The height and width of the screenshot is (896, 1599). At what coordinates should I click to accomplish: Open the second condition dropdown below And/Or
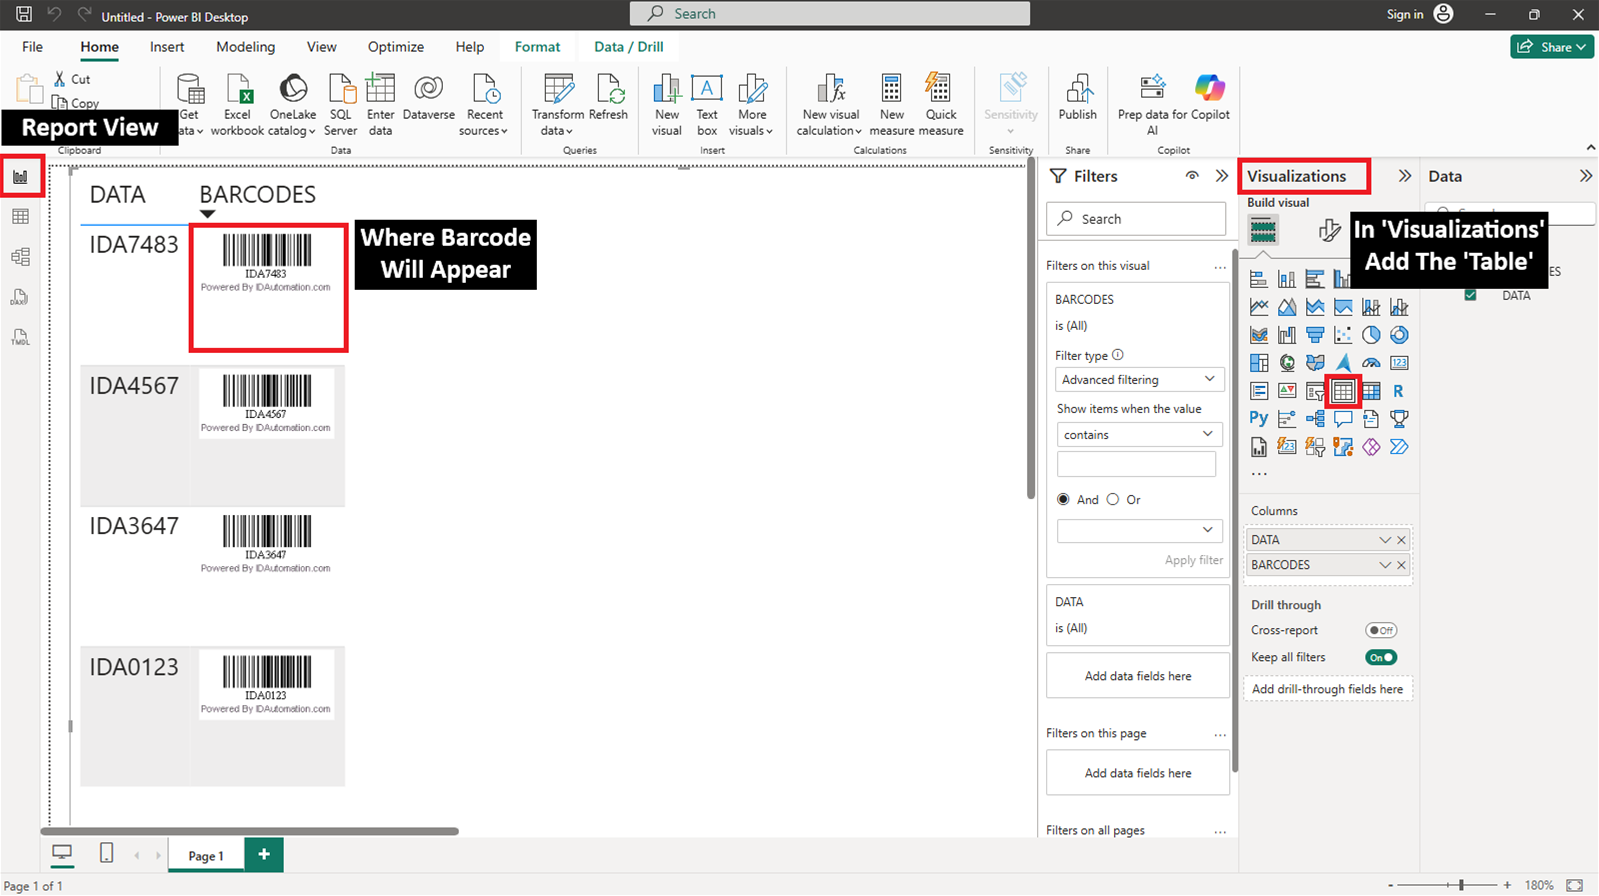pyautogui.click(x=1139, y=530)
